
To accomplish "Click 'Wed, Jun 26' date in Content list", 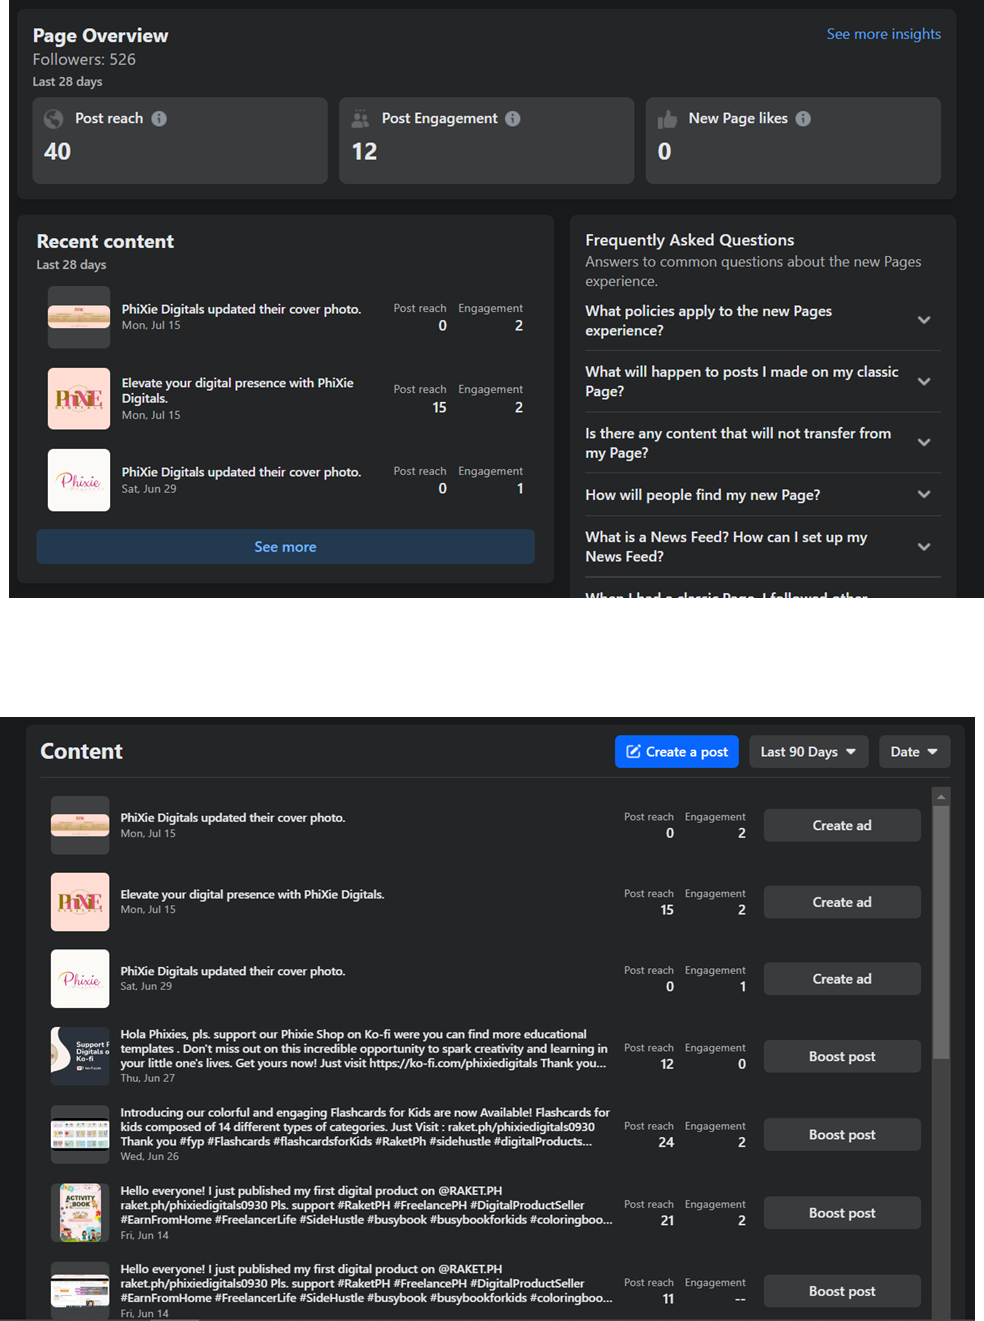I will pos(149,1156).
